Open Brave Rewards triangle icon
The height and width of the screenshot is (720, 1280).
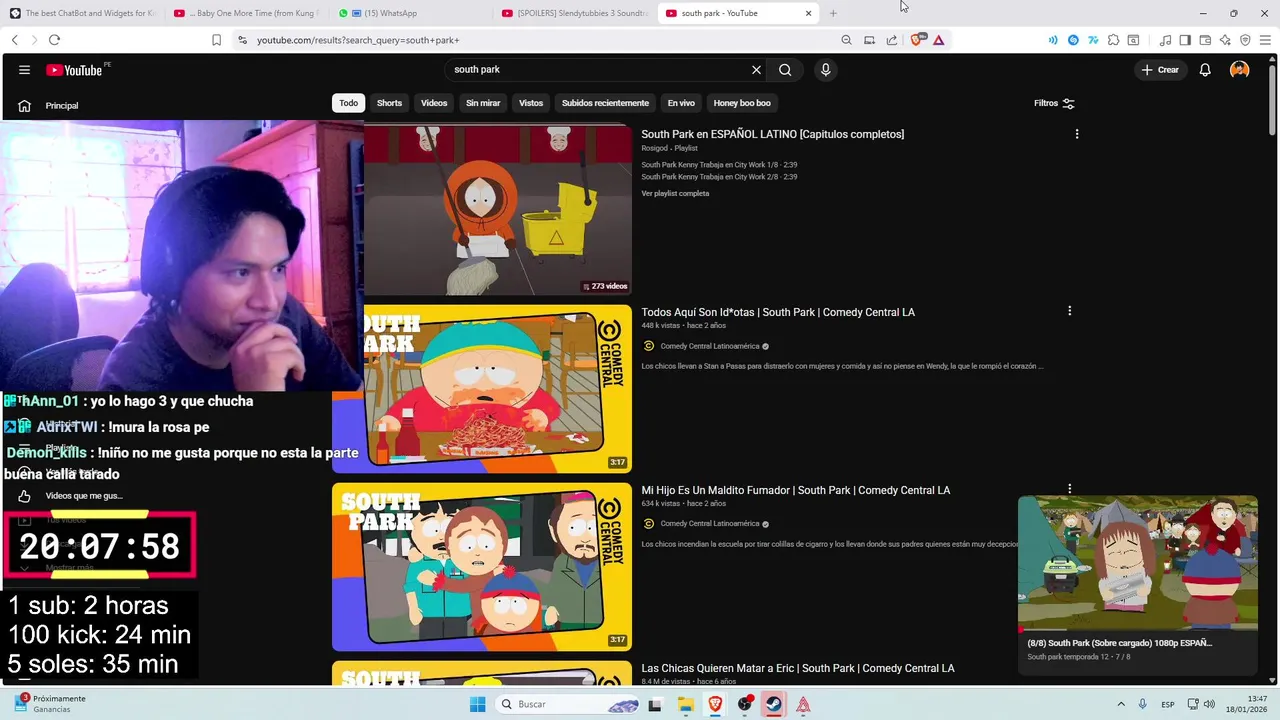[x=938, y=40]
